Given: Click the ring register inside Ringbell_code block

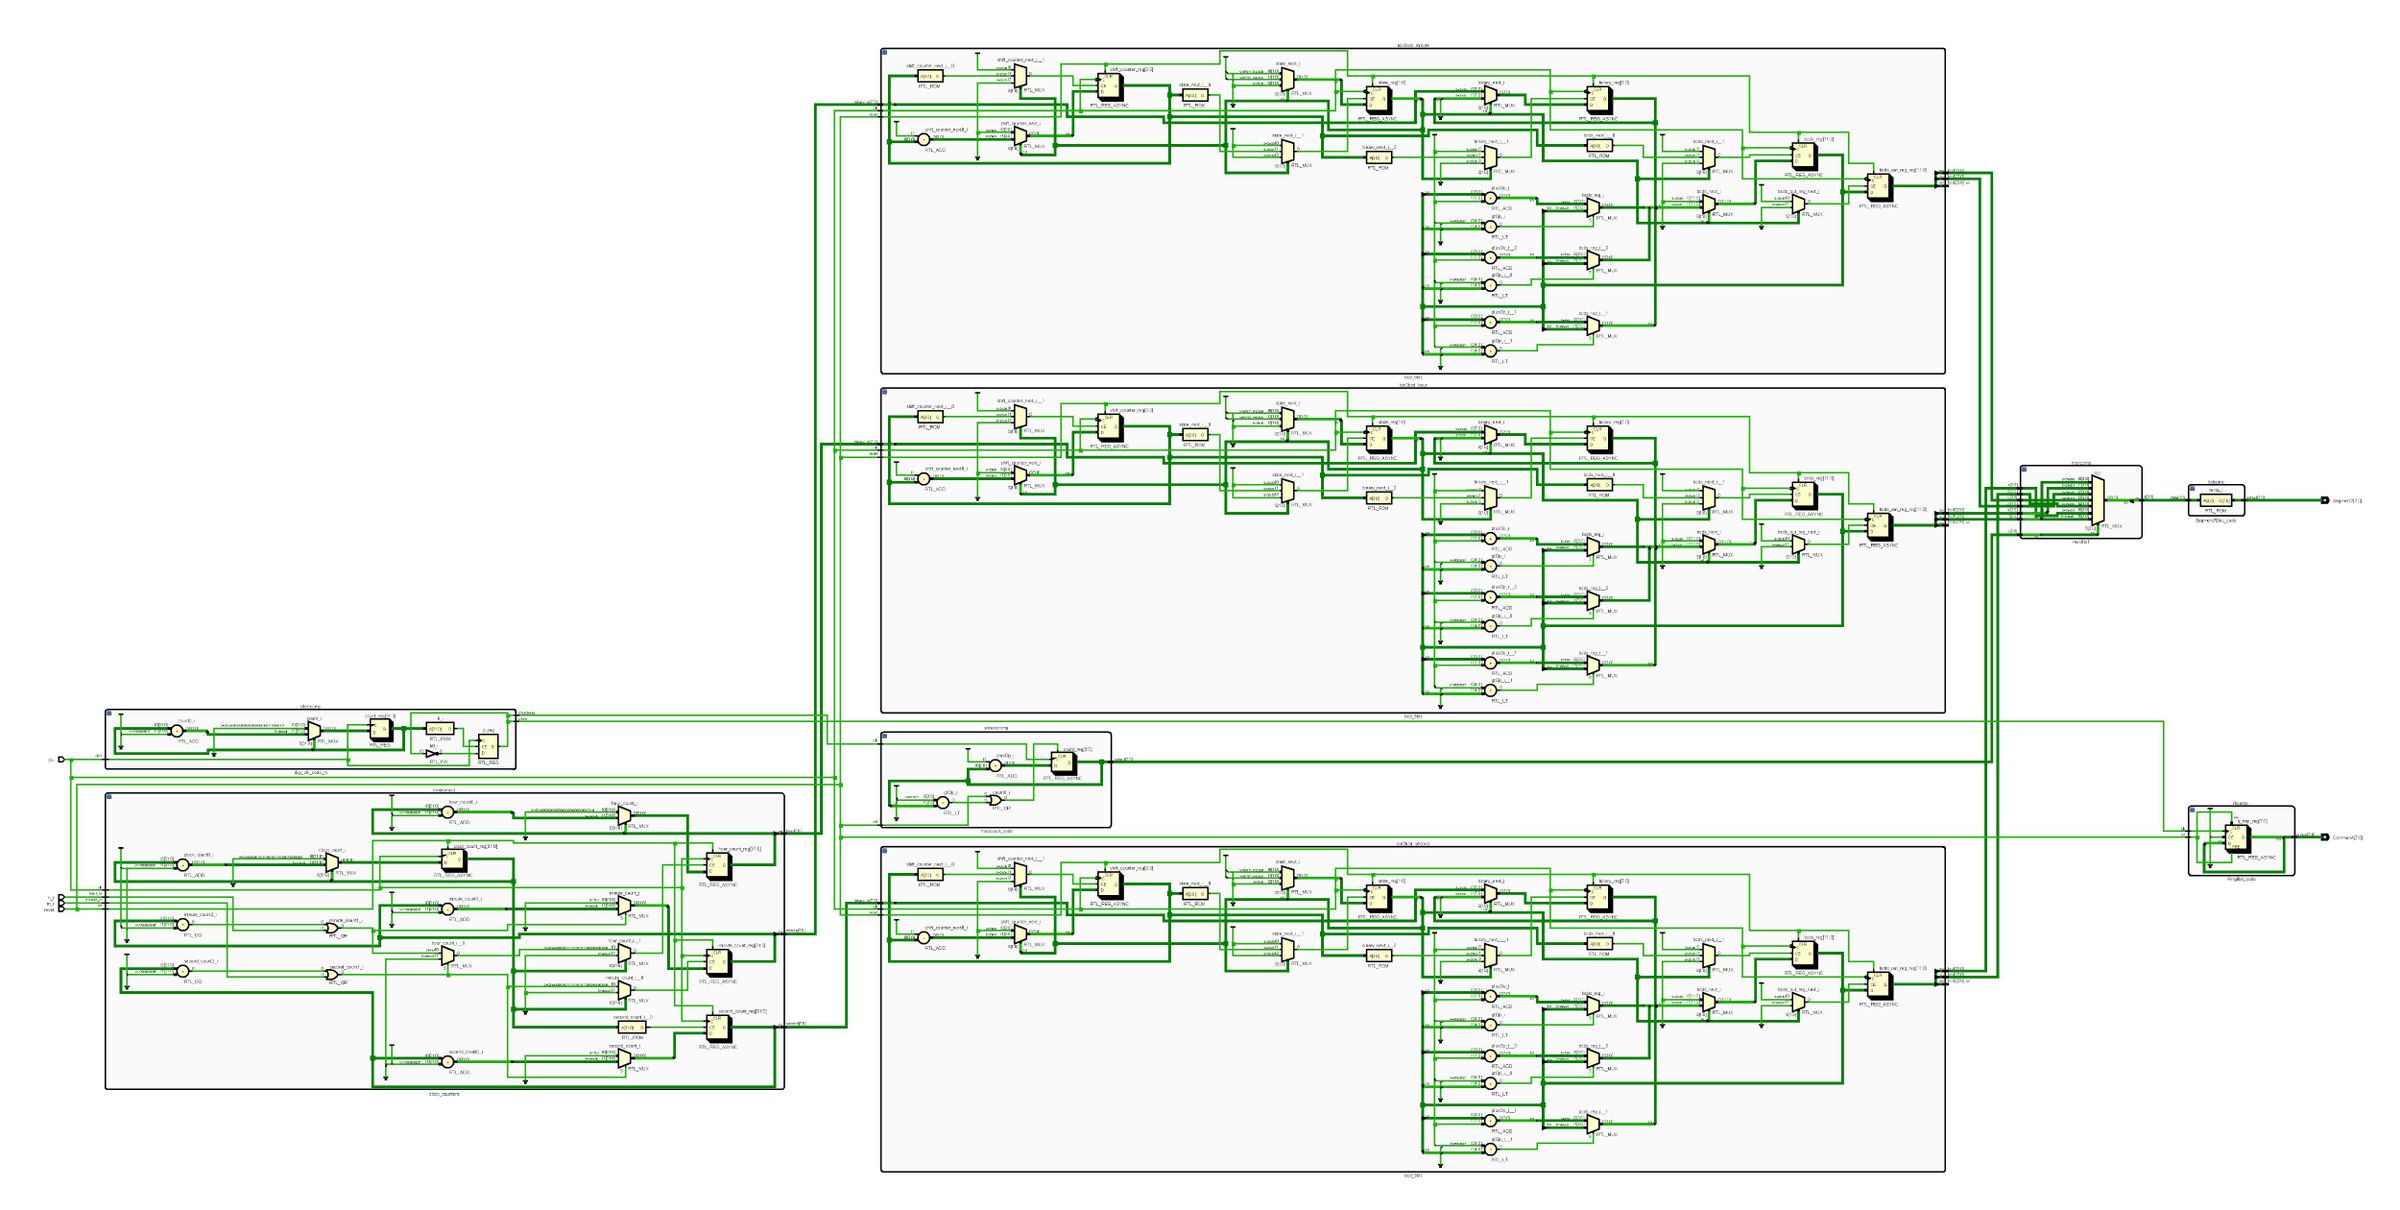Looking at the screenshot, I should coord(2237,838).
